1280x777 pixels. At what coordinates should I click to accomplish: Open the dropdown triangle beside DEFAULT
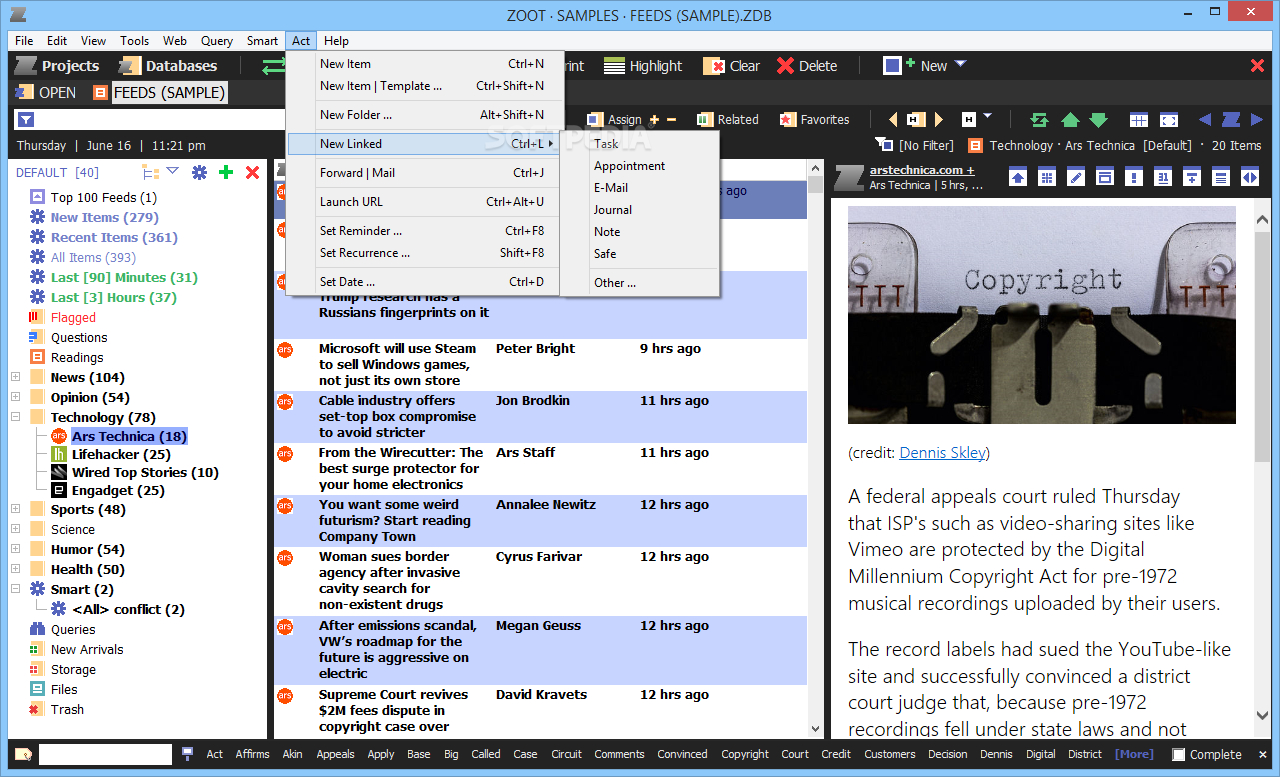pos(172,171)
